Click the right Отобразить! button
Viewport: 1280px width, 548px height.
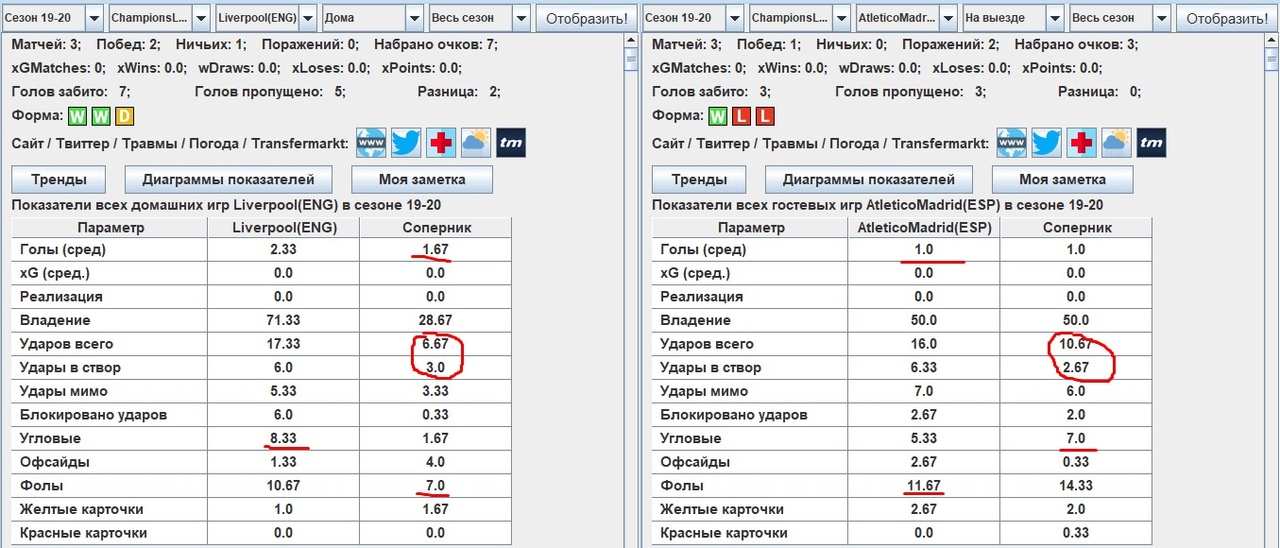(1226, 18)
